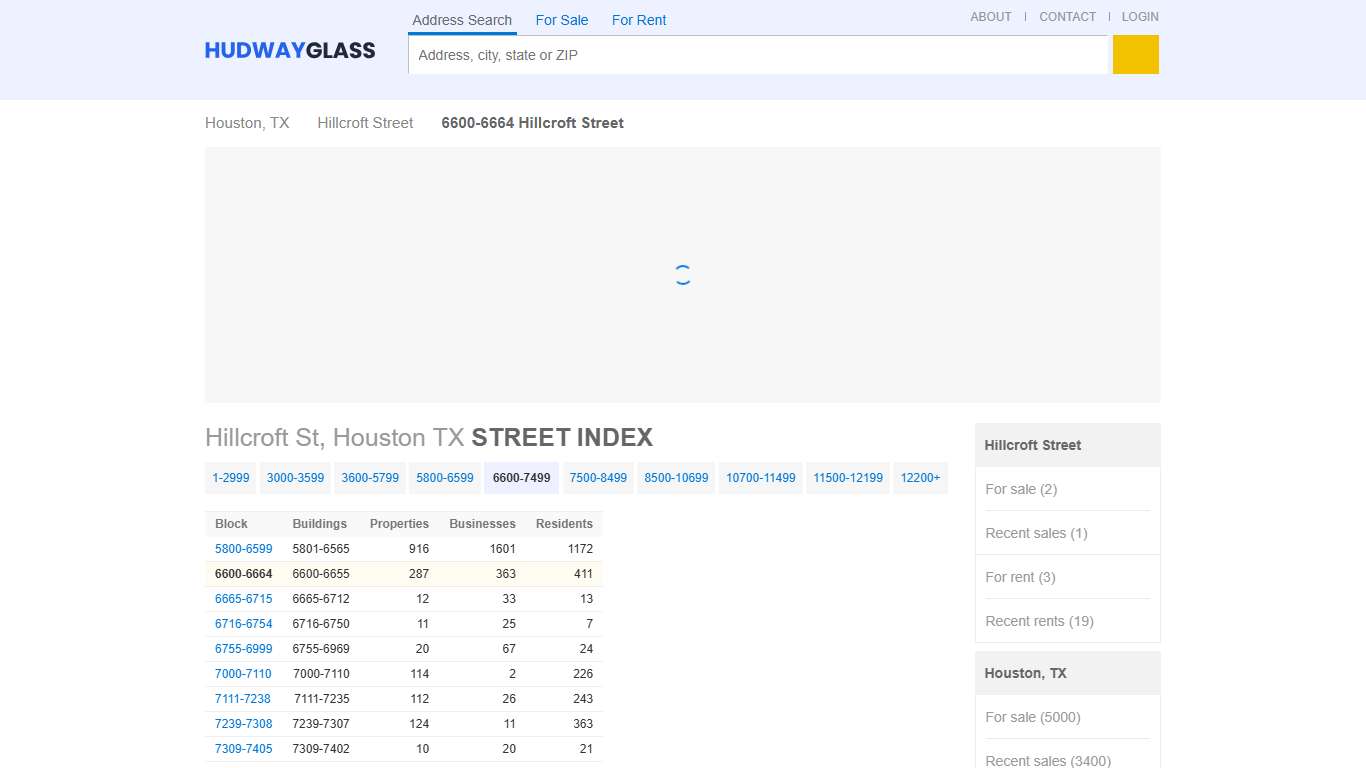Switch to the For Rent tab
This screenshot has height=768, width=1366.
point(638,20)
